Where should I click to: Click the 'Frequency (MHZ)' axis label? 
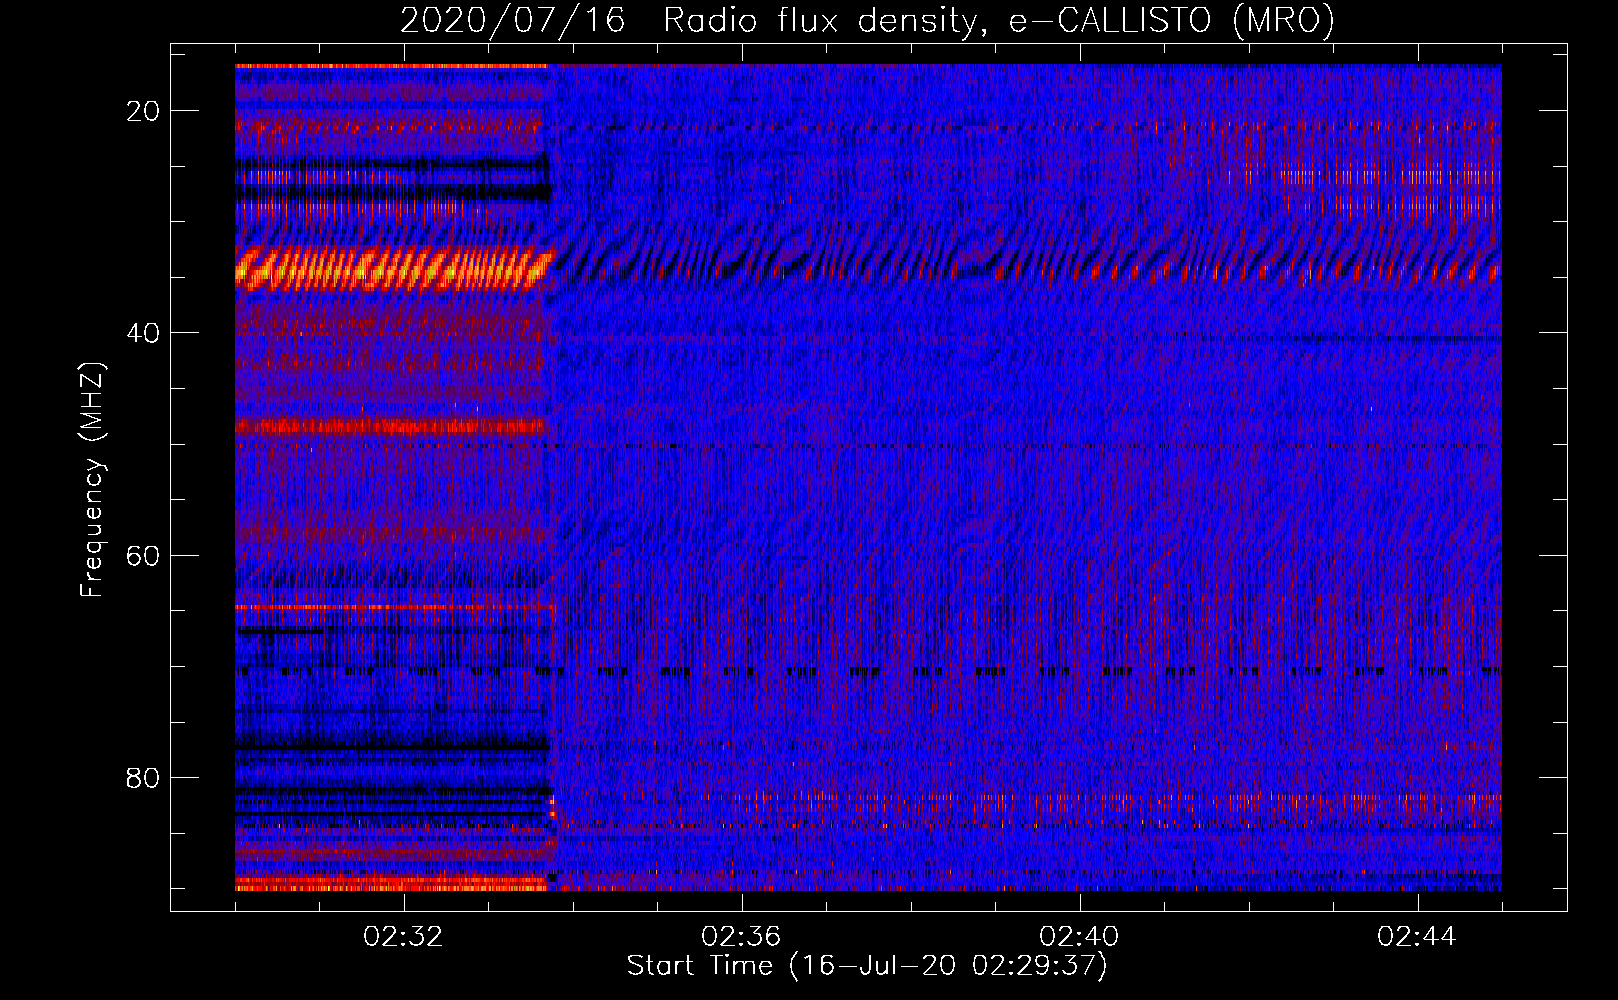pos(92,480)
